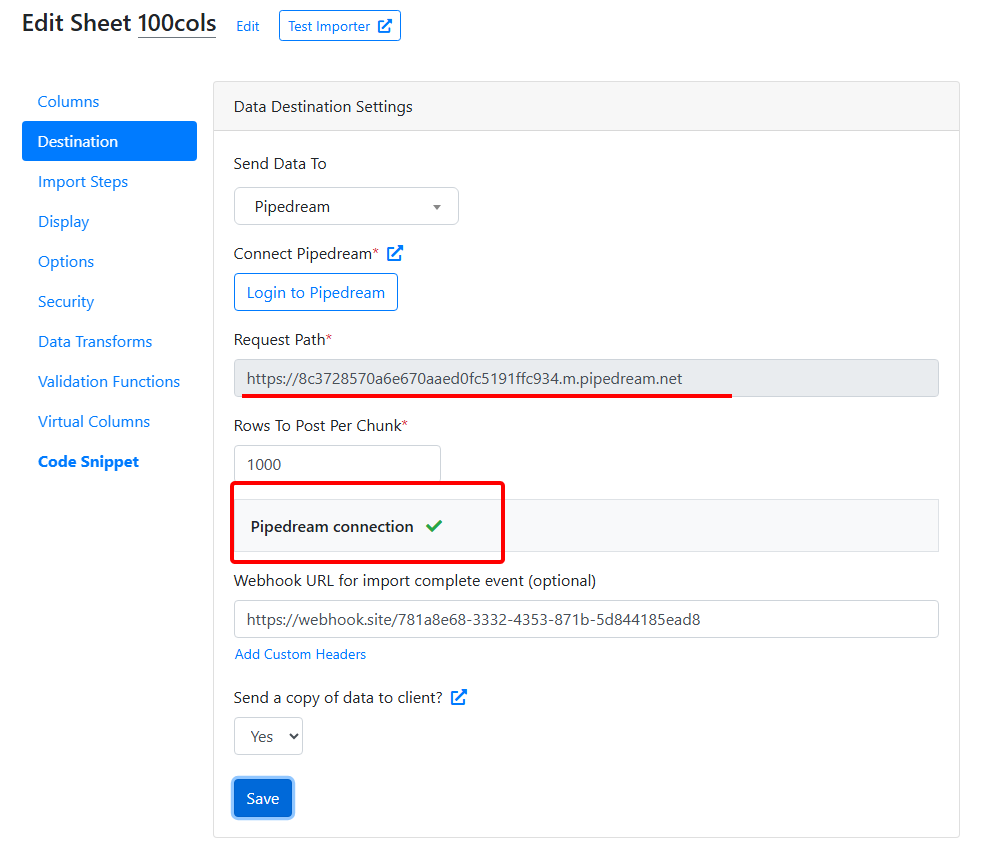
Task: Navigate to the Security section
Action: click(66, 302)
